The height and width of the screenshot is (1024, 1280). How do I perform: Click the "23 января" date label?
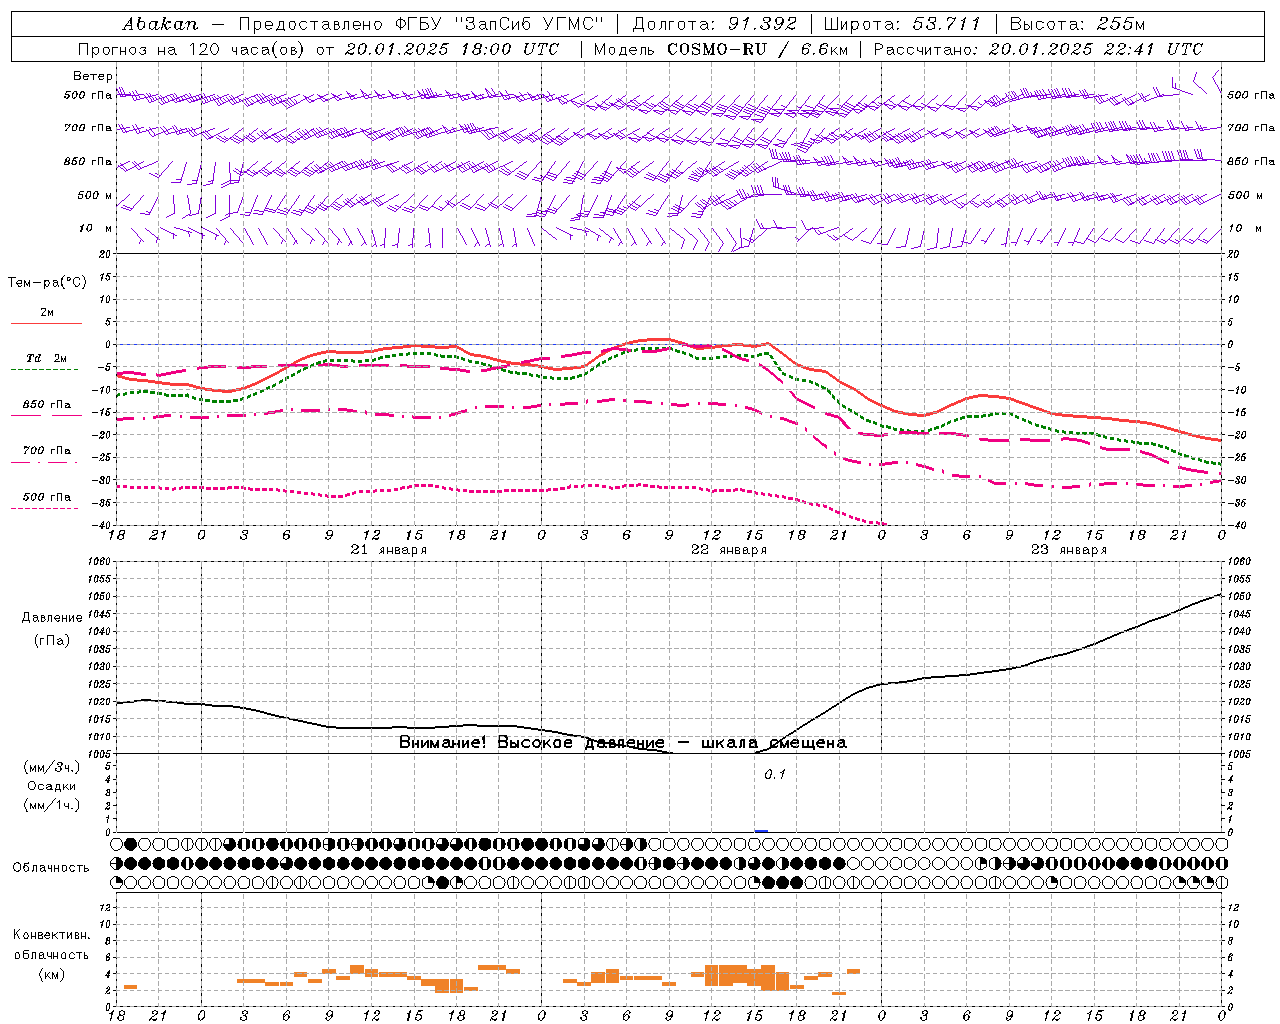point(1069,550)
